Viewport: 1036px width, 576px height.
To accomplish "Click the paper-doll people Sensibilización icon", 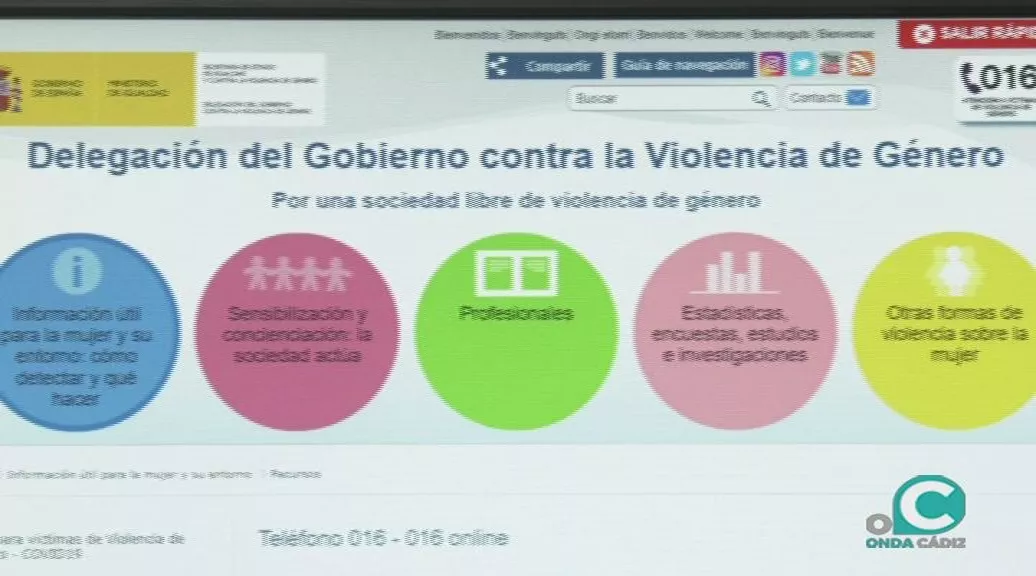I will pos(297,273).
